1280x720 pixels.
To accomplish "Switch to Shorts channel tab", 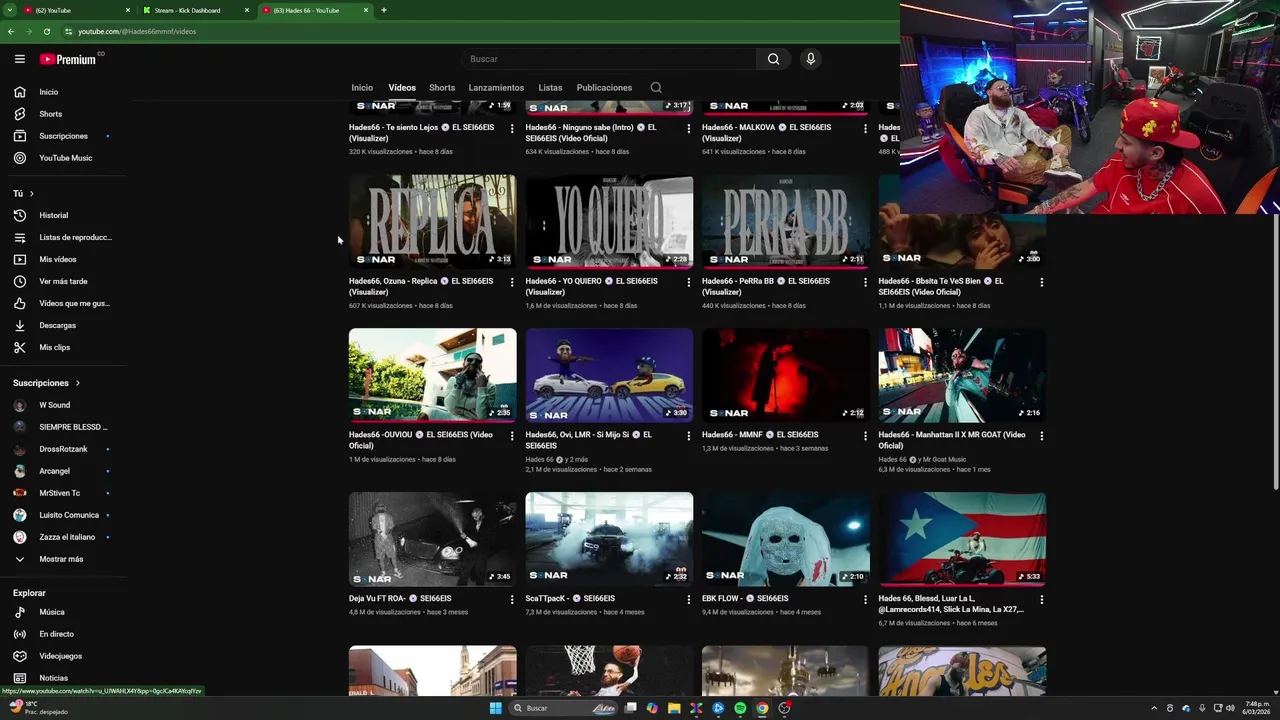I will pos(442,88).
